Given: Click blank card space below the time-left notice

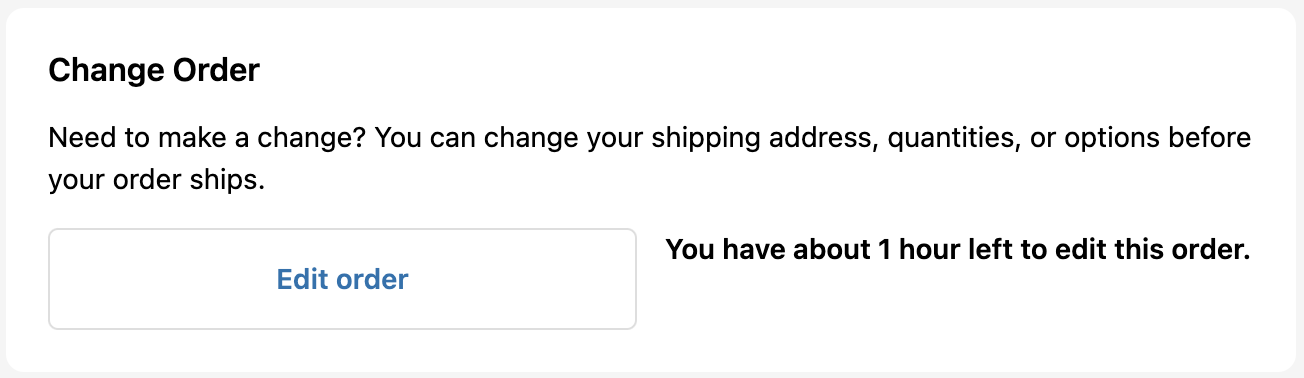Looking at the screenshot, I should pyautogui.click(x=958, y=310).
